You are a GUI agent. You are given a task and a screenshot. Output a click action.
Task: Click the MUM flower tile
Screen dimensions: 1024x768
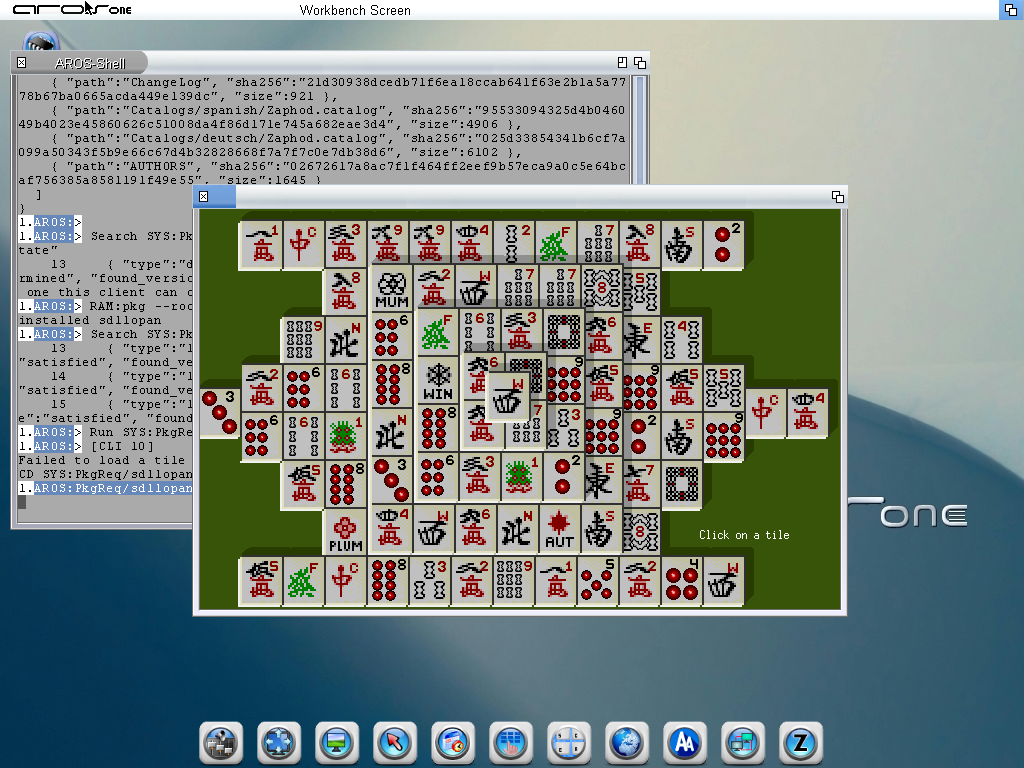coord(392,289)
